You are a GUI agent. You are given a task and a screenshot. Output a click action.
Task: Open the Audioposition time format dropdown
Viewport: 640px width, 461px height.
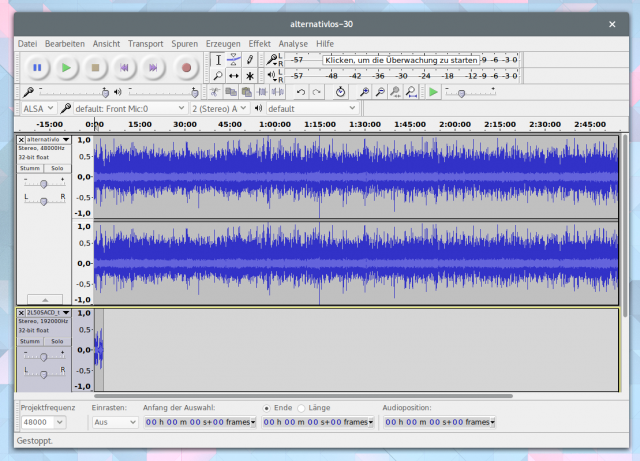click(493, 422)
